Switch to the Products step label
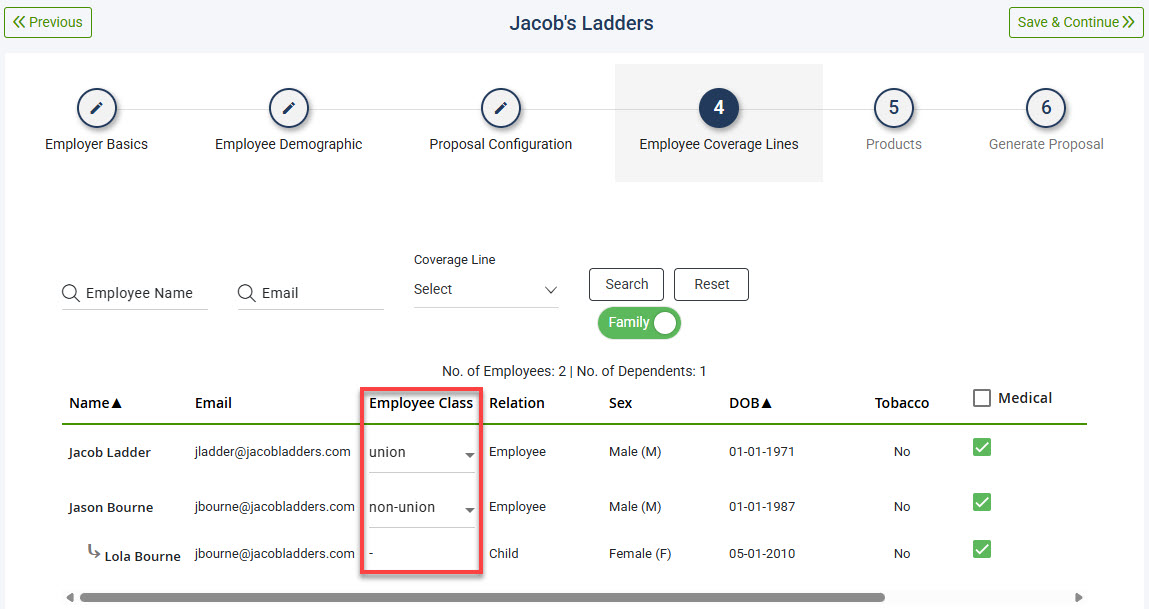This screenshot has height=609, width=1149. [893, 143]
